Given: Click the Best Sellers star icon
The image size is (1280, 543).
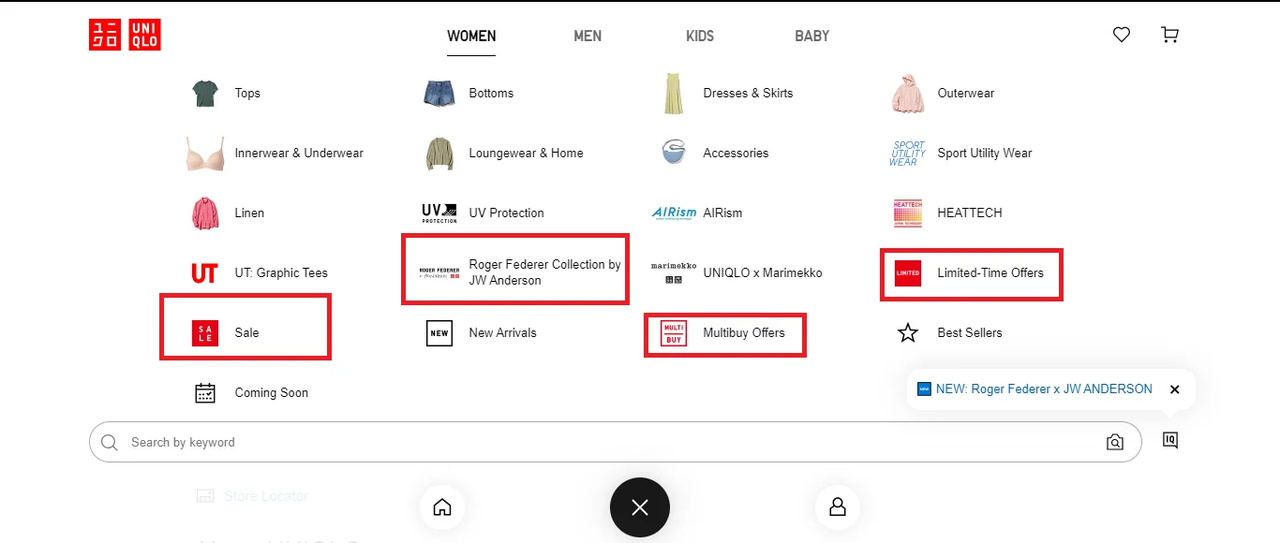Looking at the screenshot, I should point(907,333).
